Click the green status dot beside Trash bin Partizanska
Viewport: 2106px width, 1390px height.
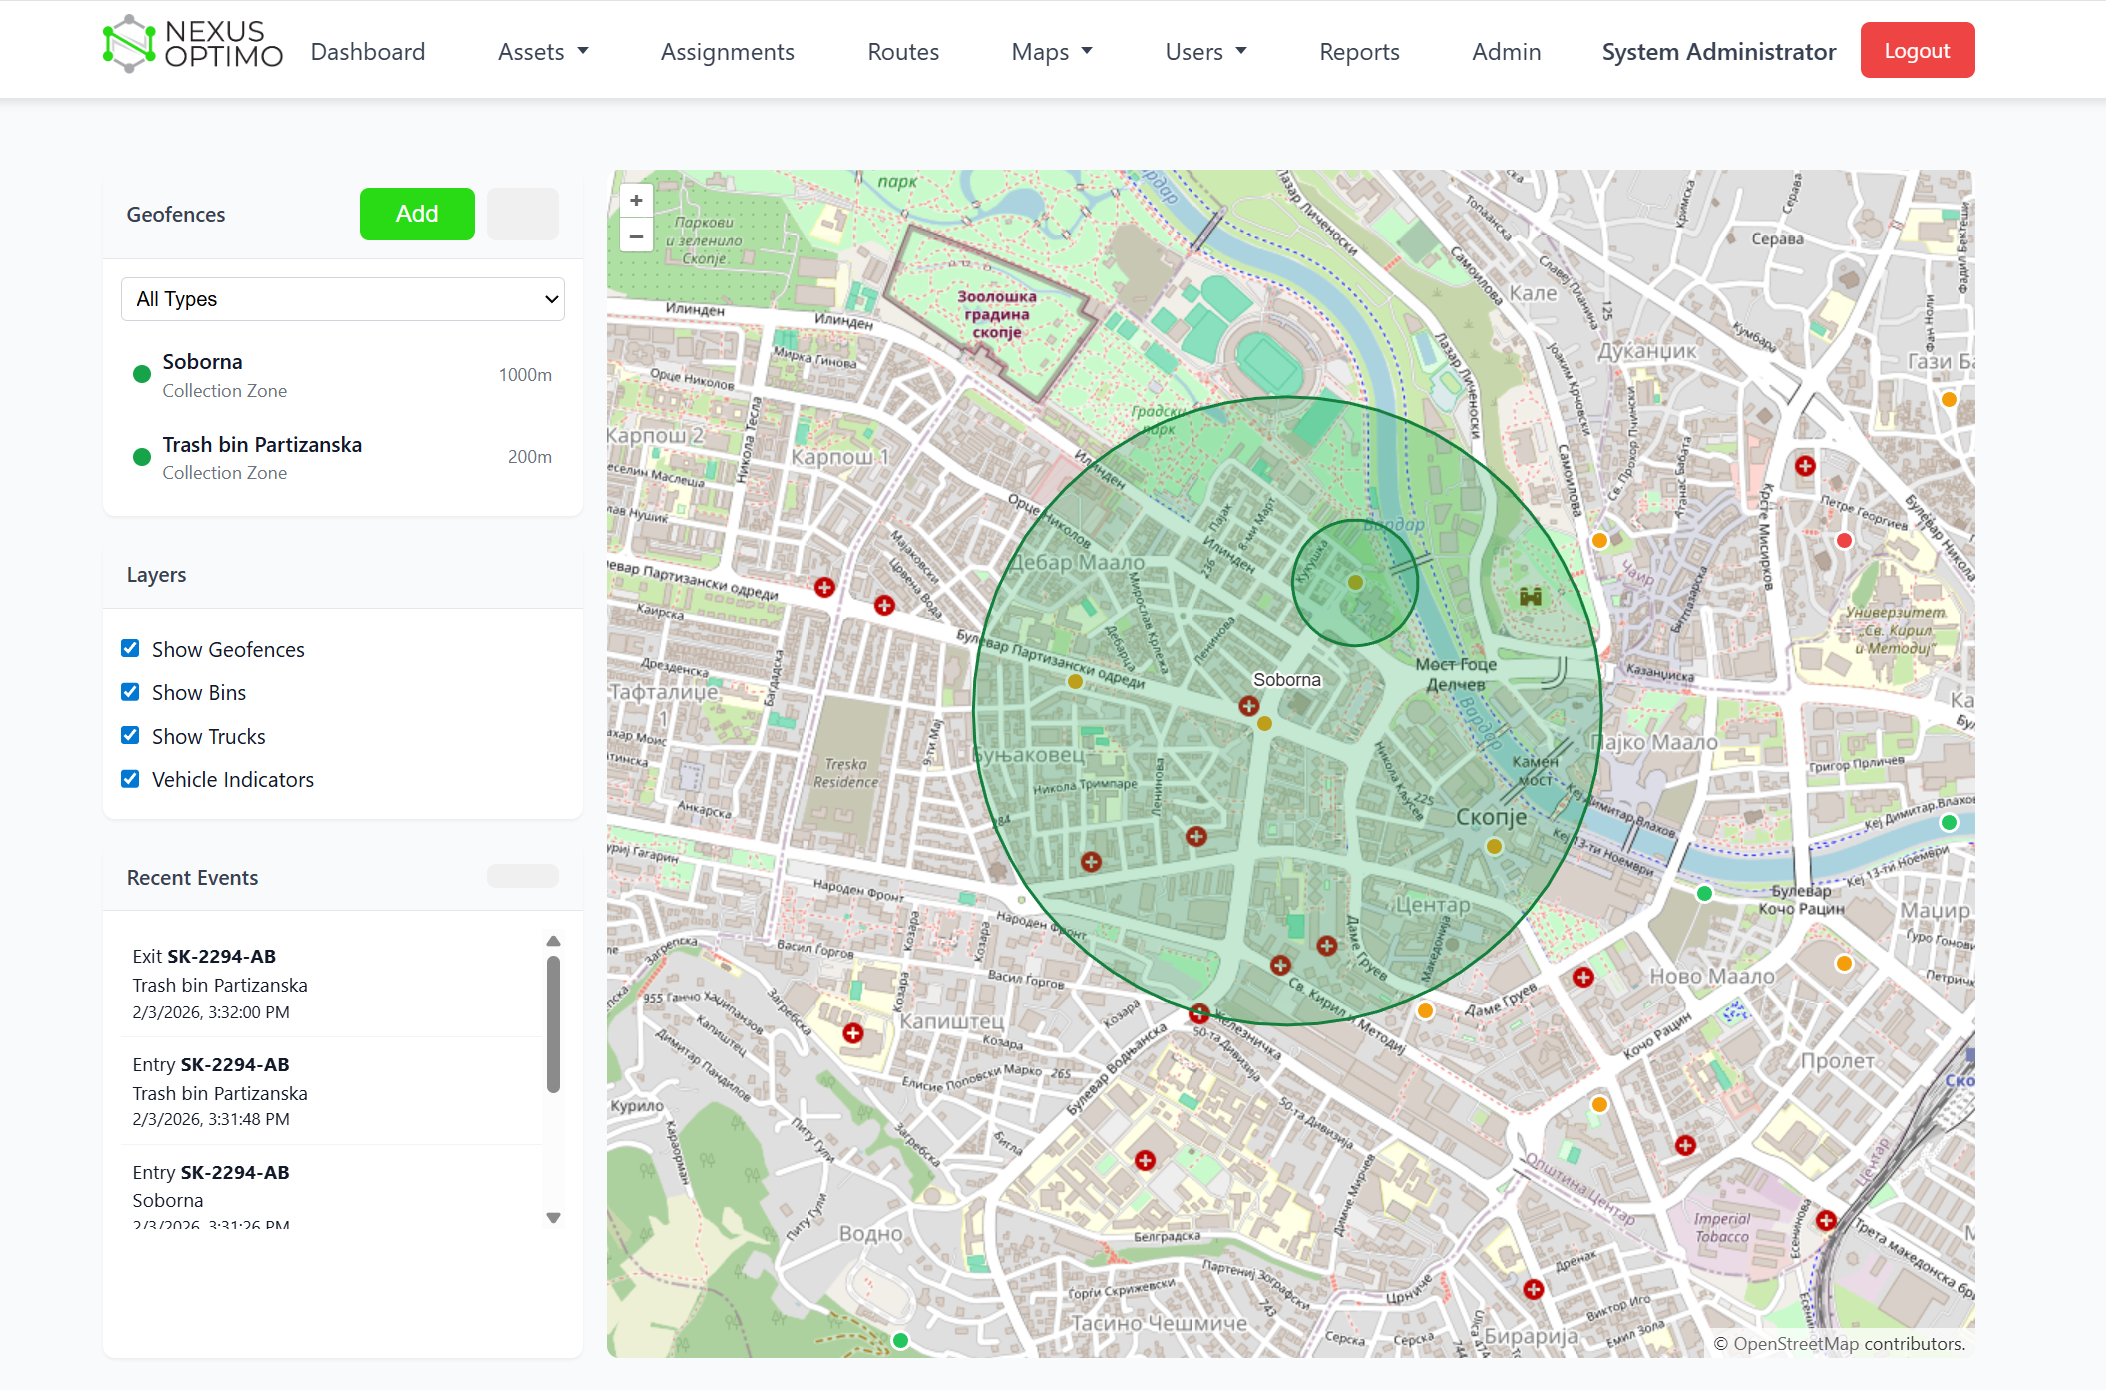[141, 457]
